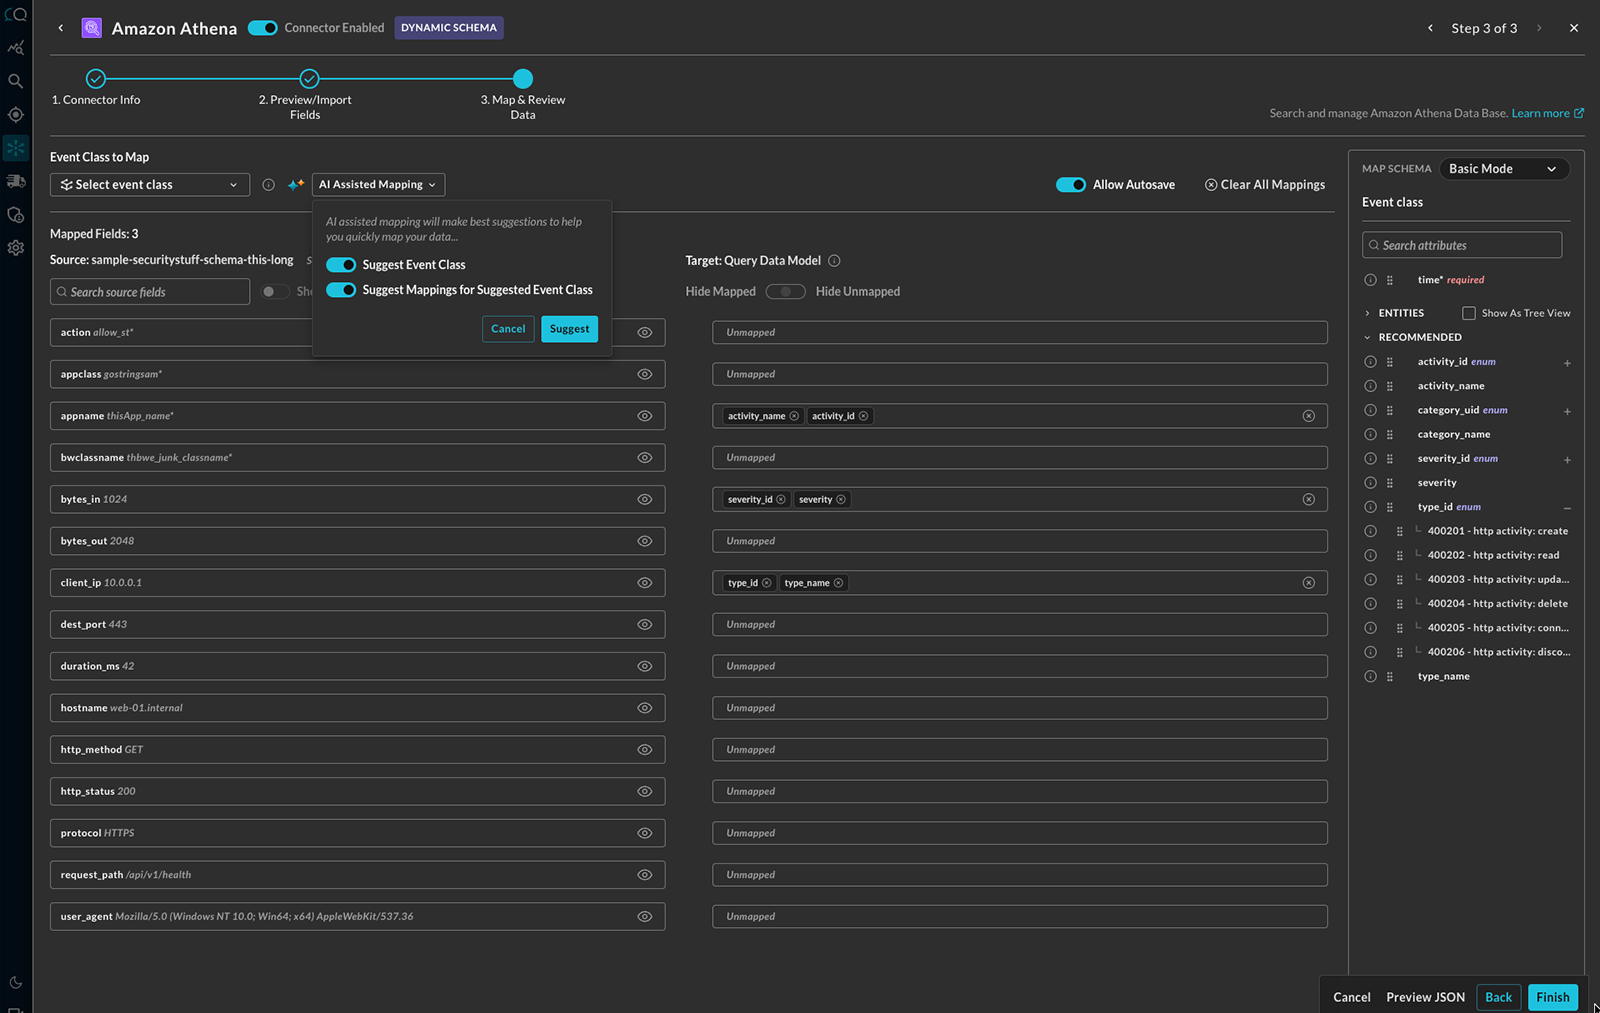Click step 2 Preview/Import Fields
The height and width of the screenshot is (1013, 1600).
(309, 79)
